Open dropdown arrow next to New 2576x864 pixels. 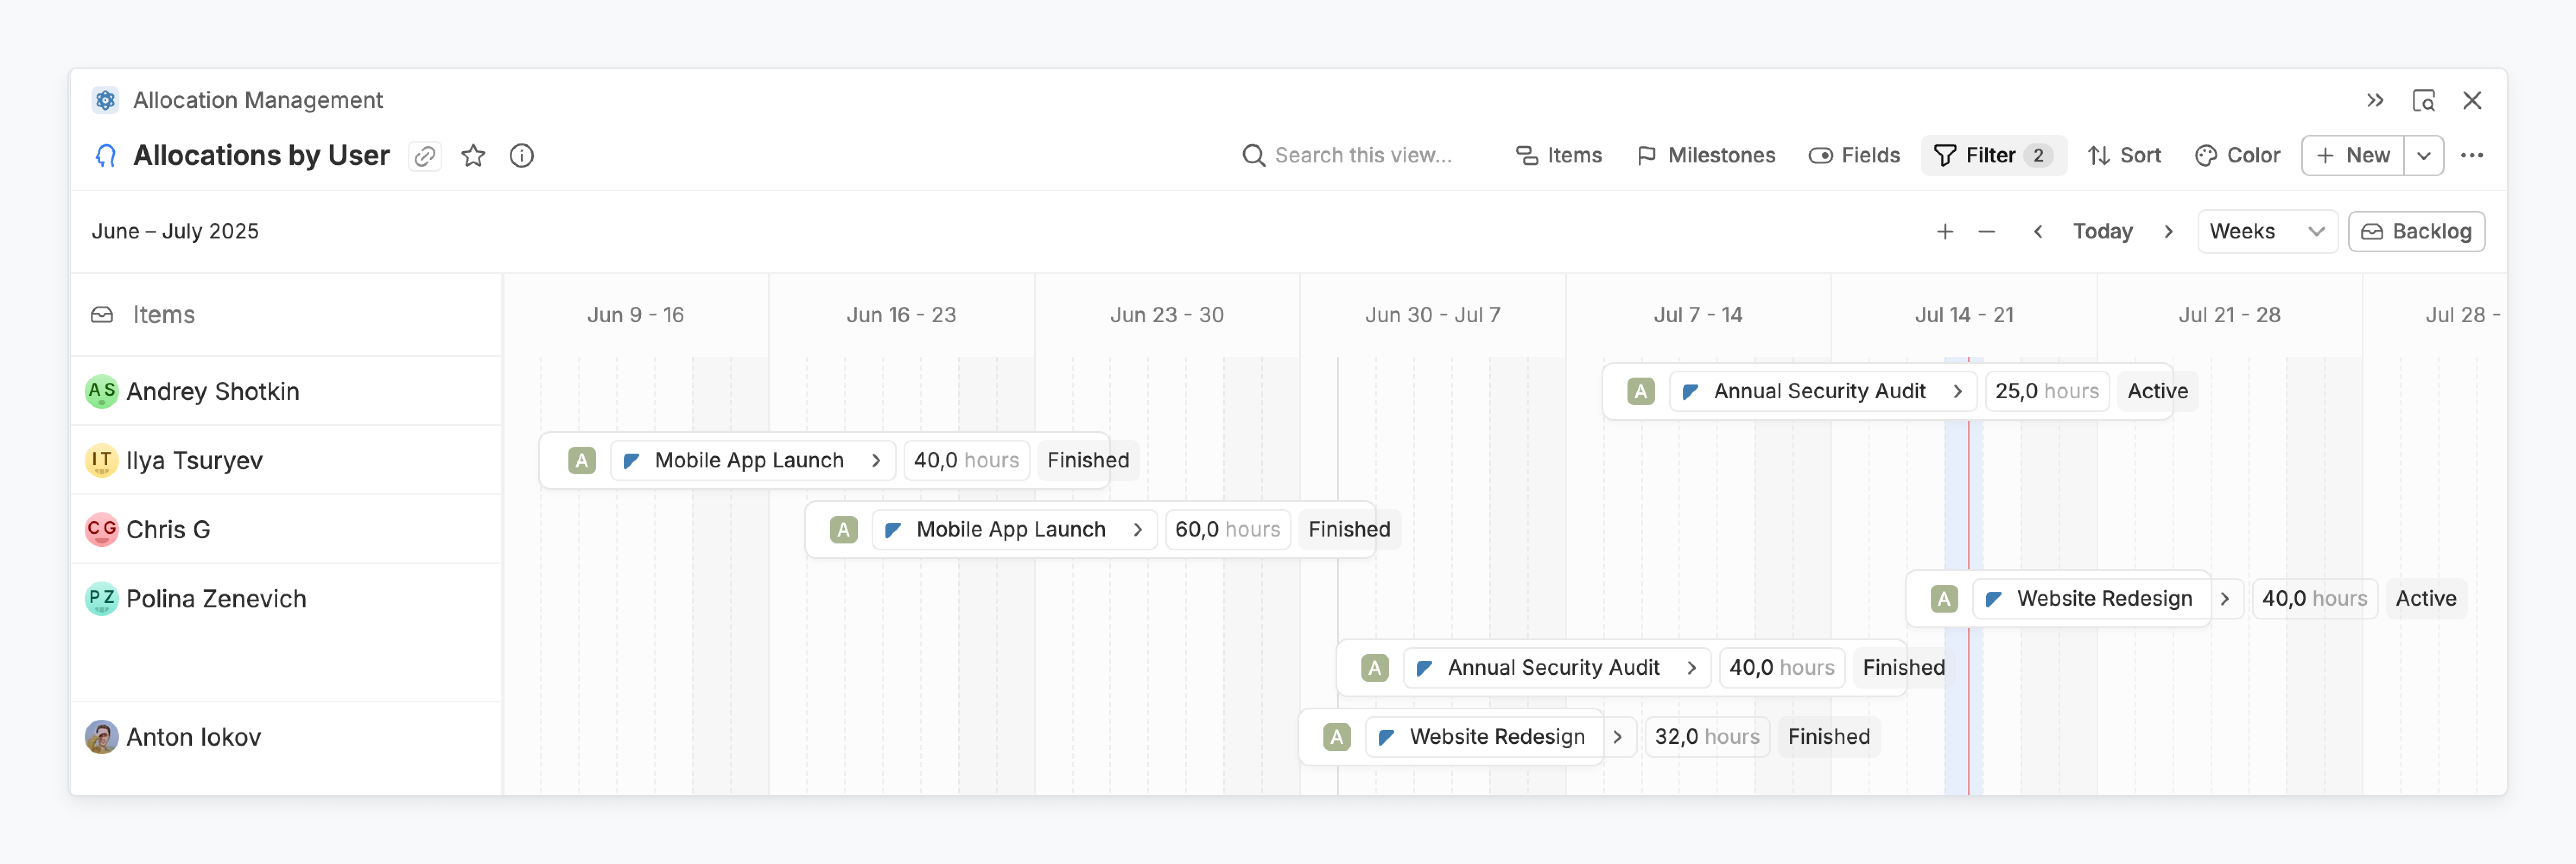[2423, 156]
